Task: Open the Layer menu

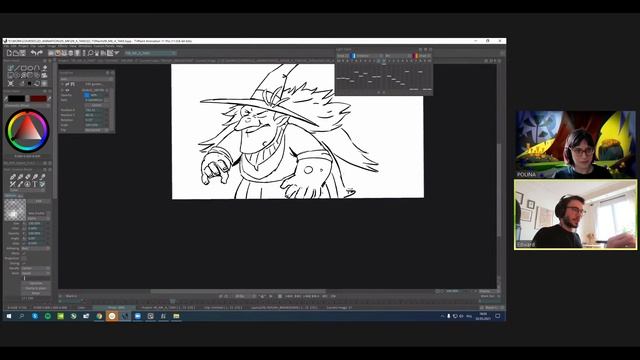Action: coord(41,46)
